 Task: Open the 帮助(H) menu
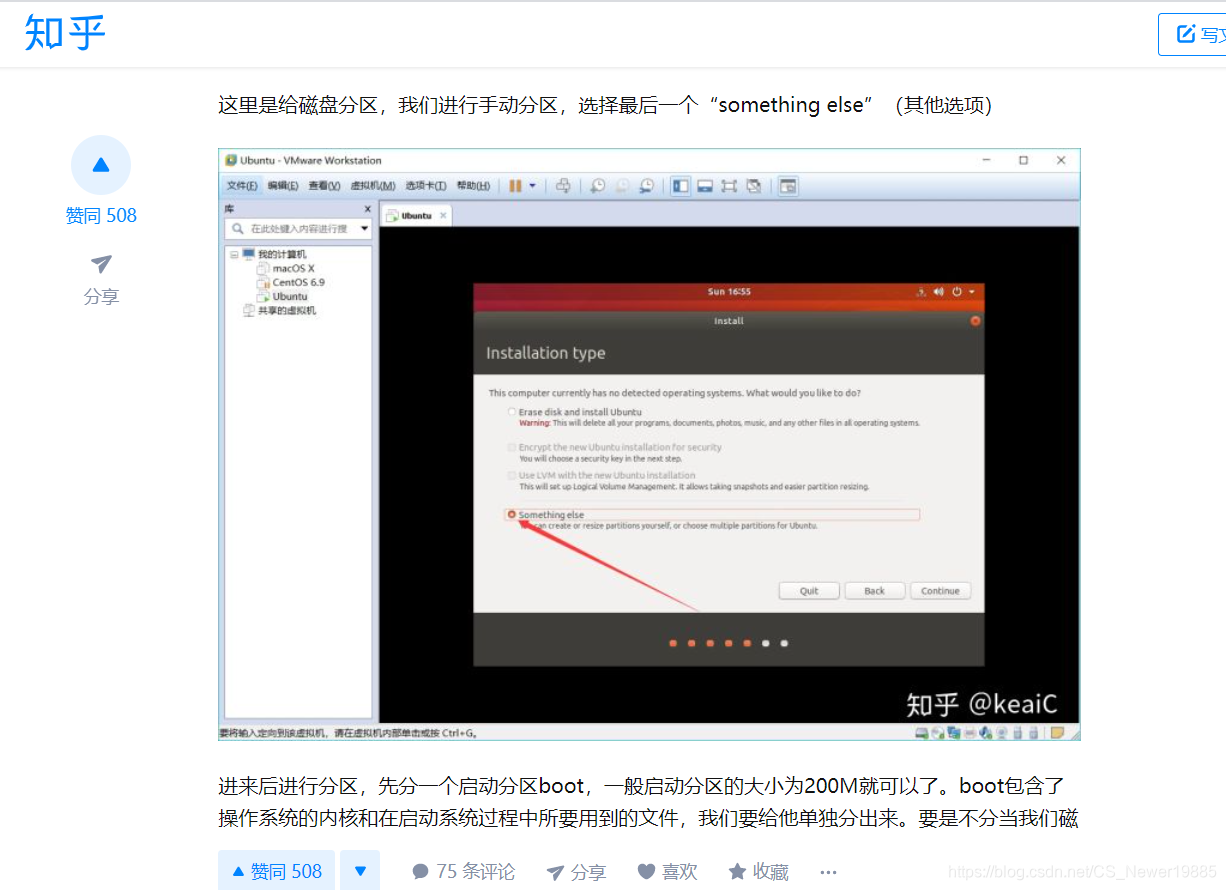click(x=473, y=186)
